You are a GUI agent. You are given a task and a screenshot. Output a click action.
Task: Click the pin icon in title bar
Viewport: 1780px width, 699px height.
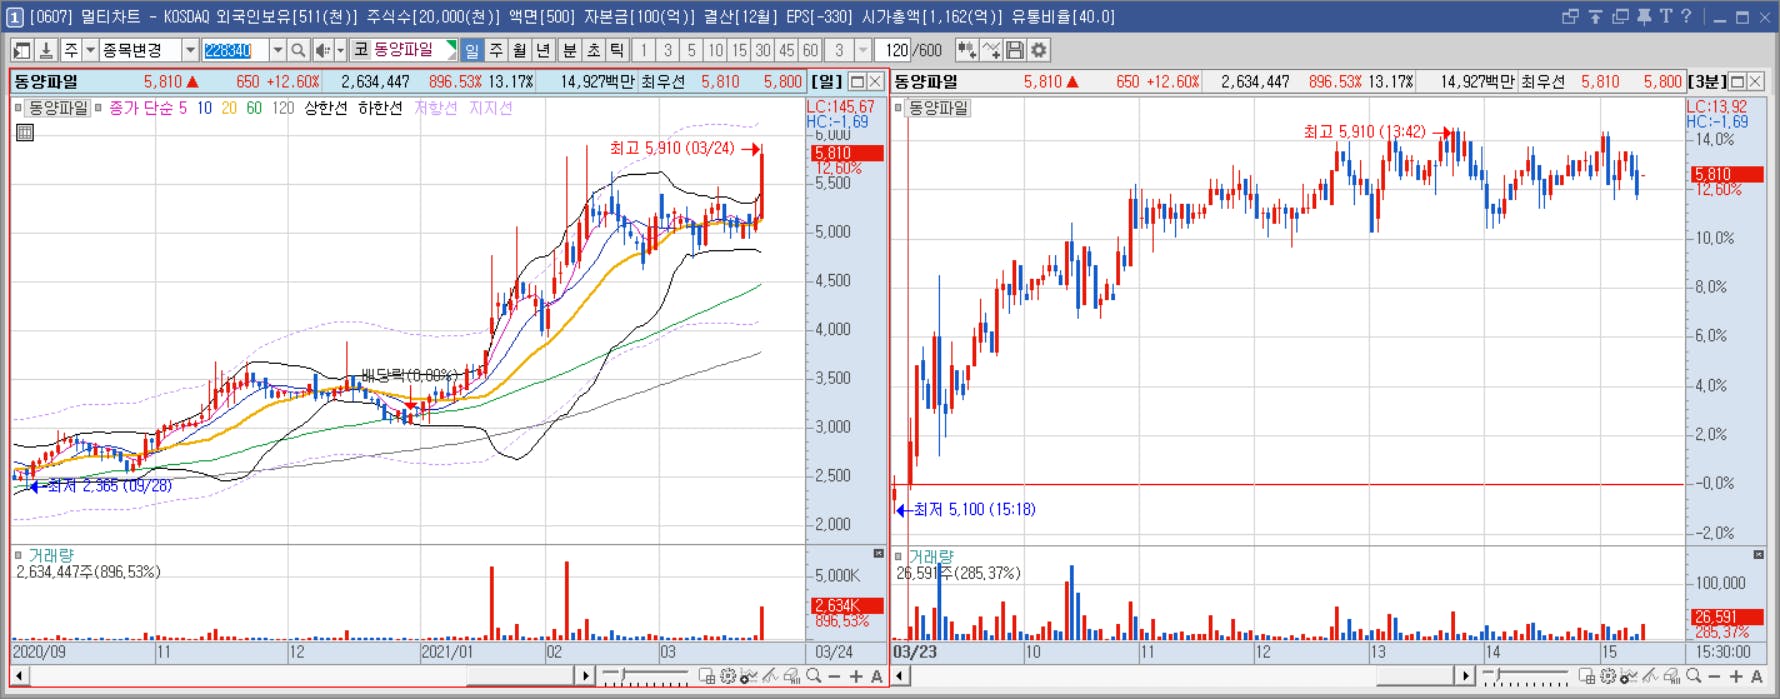click(1644, 16)
